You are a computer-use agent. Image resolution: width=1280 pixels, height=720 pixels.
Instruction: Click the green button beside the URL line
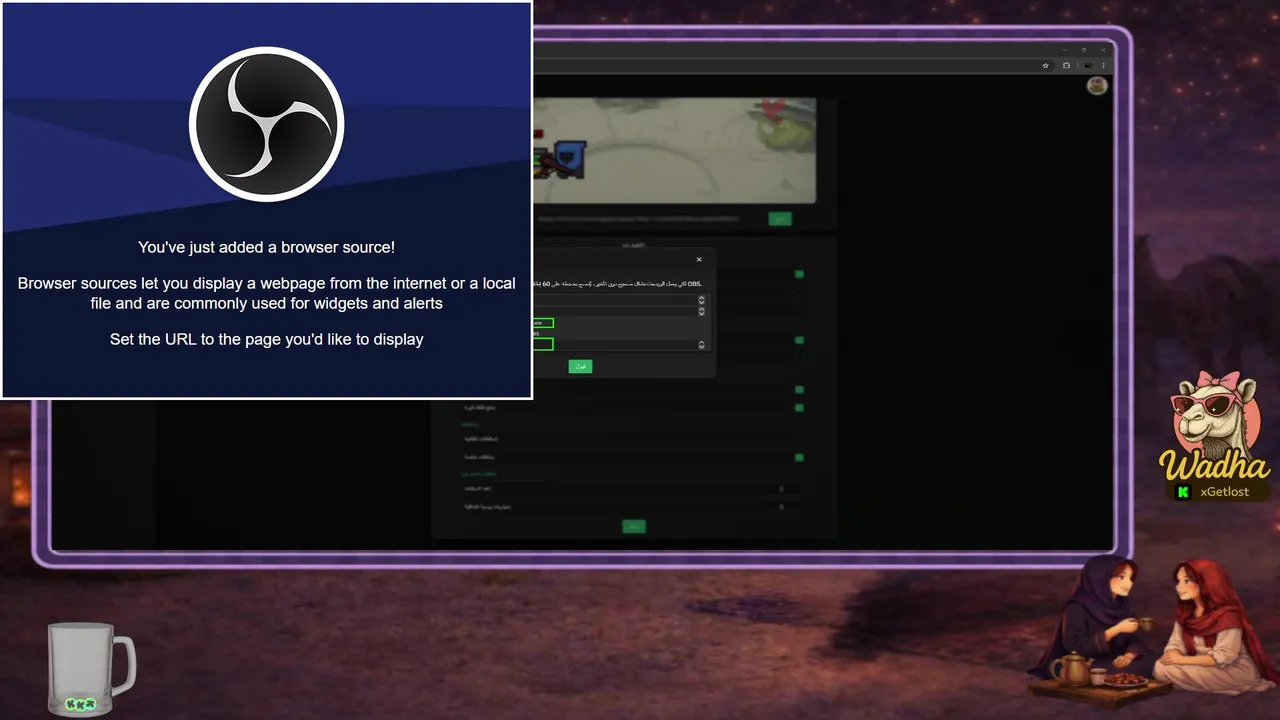[x=780, y=218]
